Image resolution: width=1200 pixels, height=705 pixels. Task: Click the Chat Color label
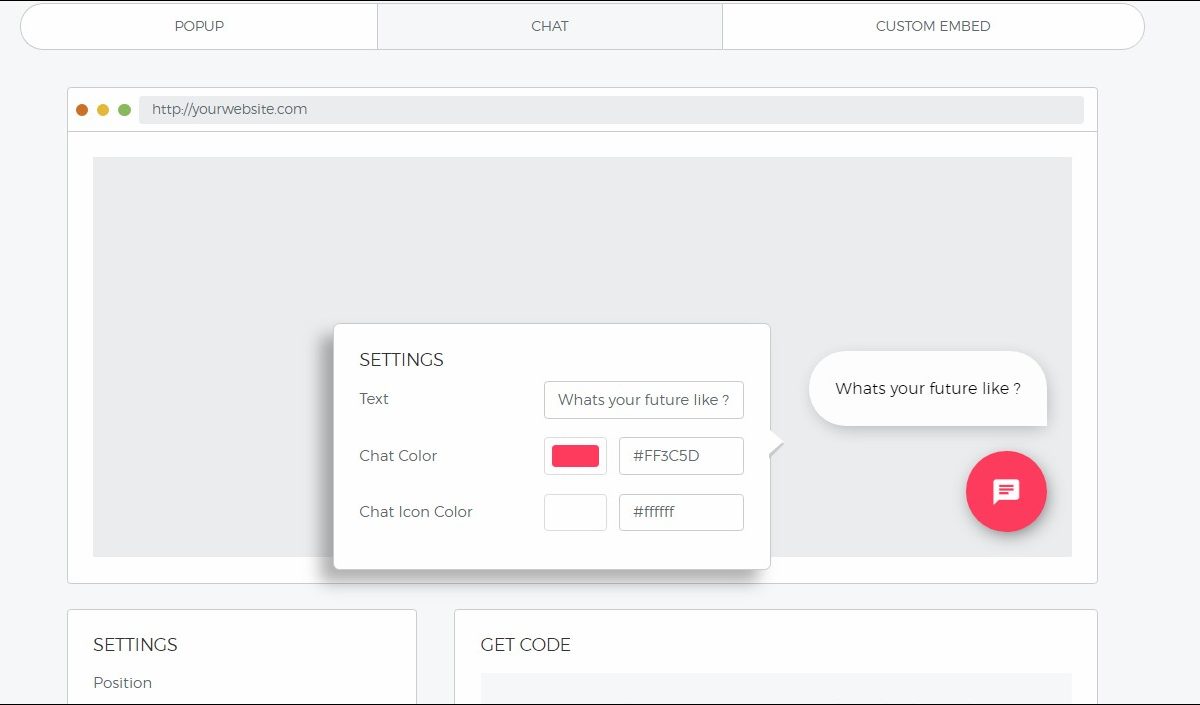click(398, 456)
